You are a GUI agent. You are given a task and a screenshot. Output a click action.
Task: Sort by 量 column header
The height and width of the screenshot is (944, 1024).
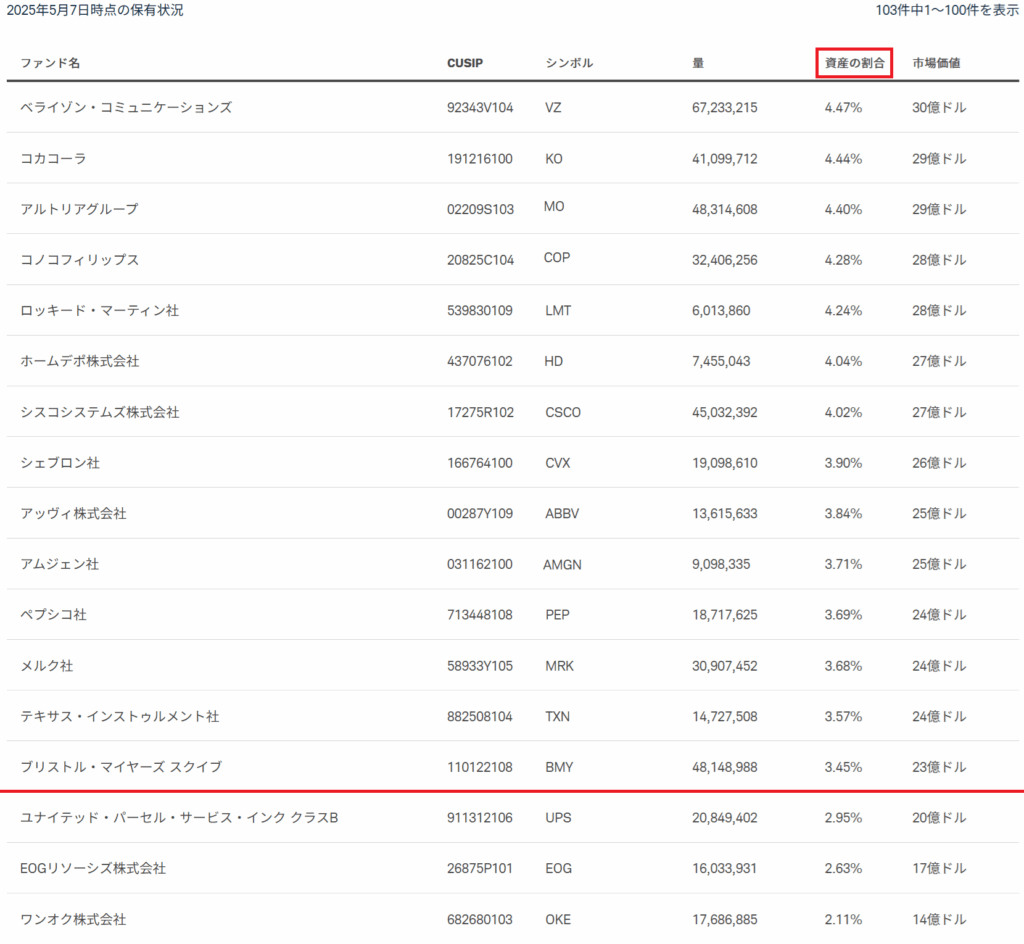(698, 63)
